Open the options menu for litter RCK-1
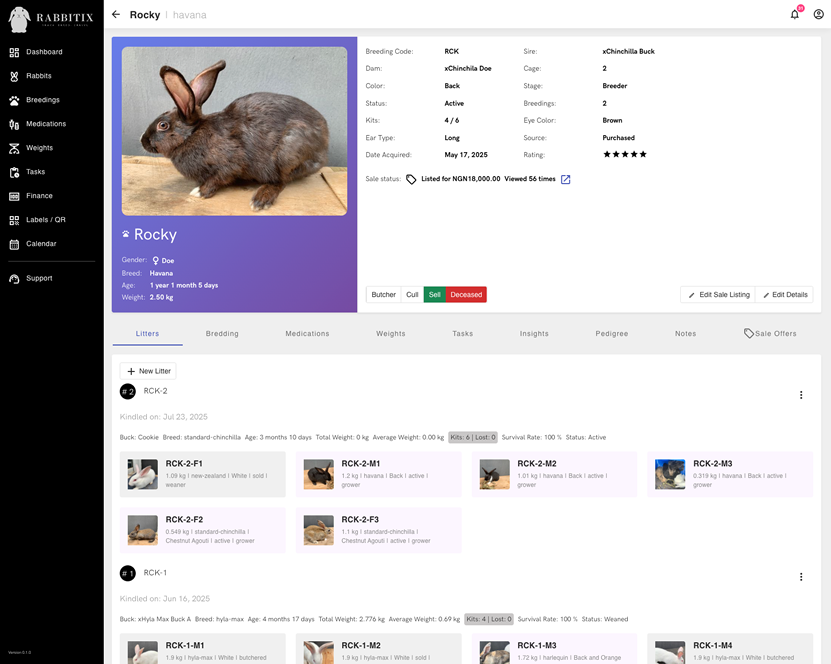Image resolution: width=831 pixels, height=664 pixels. pyautogui.click(x=800, y=575)
